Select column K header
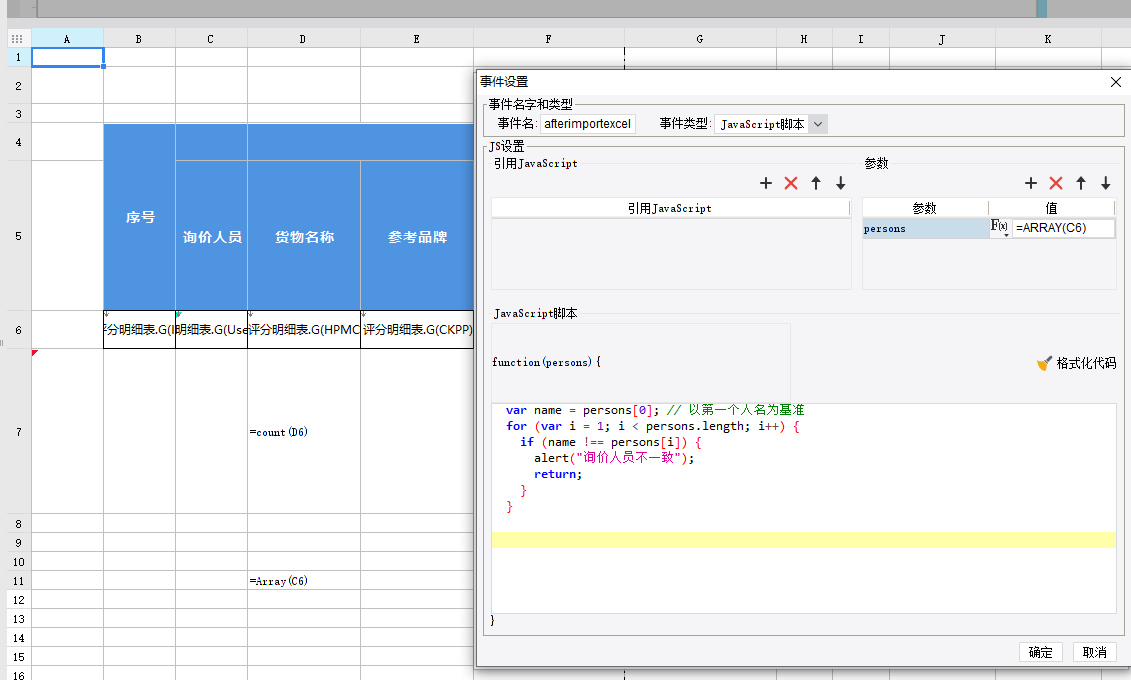Screen dimensions: 1131x680 tap(1048, 39)
